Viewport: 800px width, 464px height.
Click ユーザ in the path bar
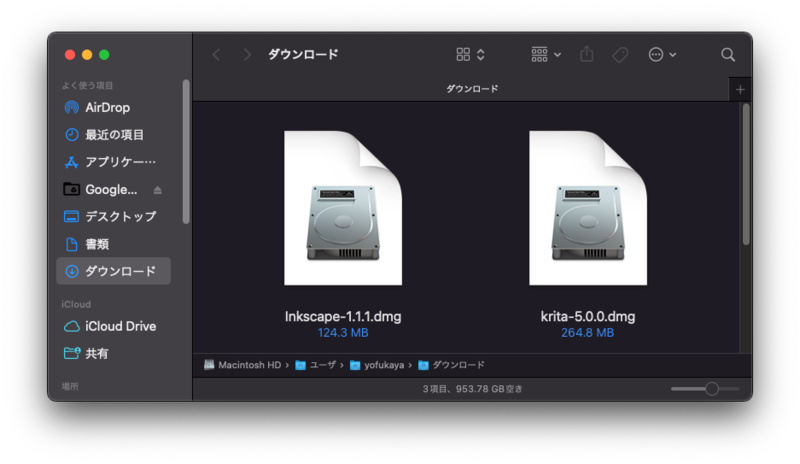tap(316, 365)
